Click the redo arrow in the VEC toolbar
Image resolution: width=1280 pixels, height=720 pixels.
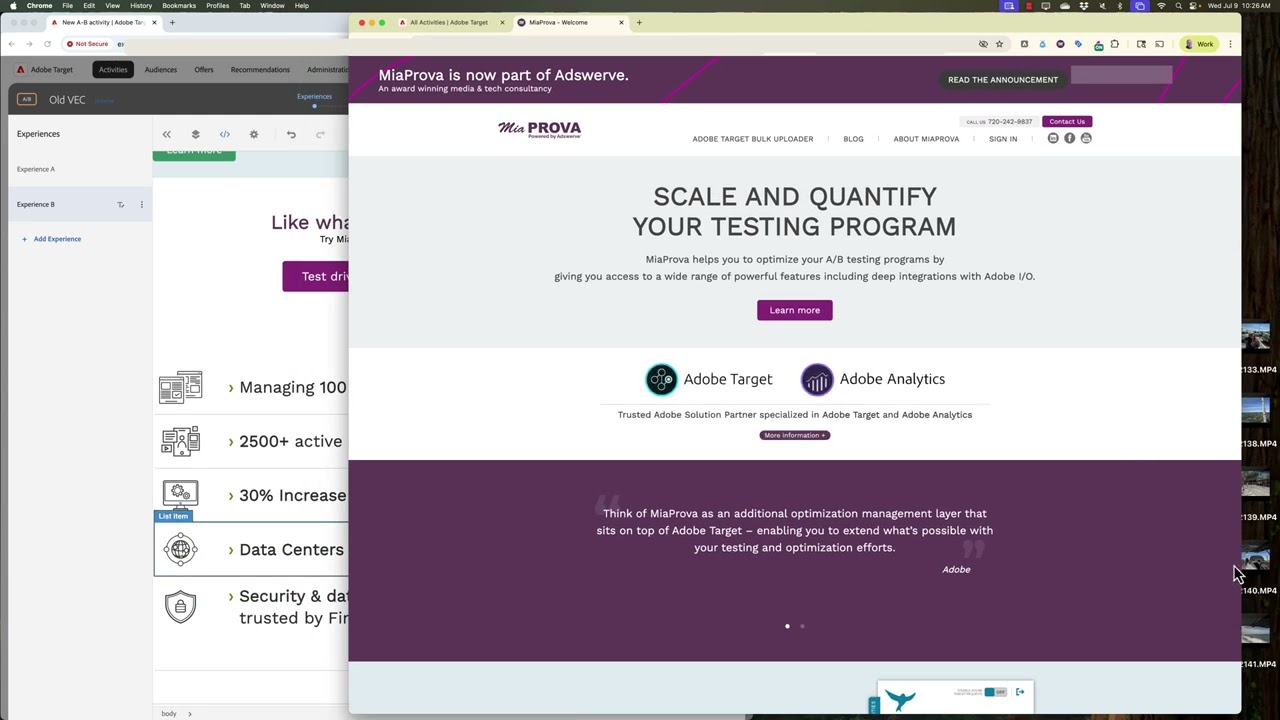pyautogui.click(x=320, y=134)
